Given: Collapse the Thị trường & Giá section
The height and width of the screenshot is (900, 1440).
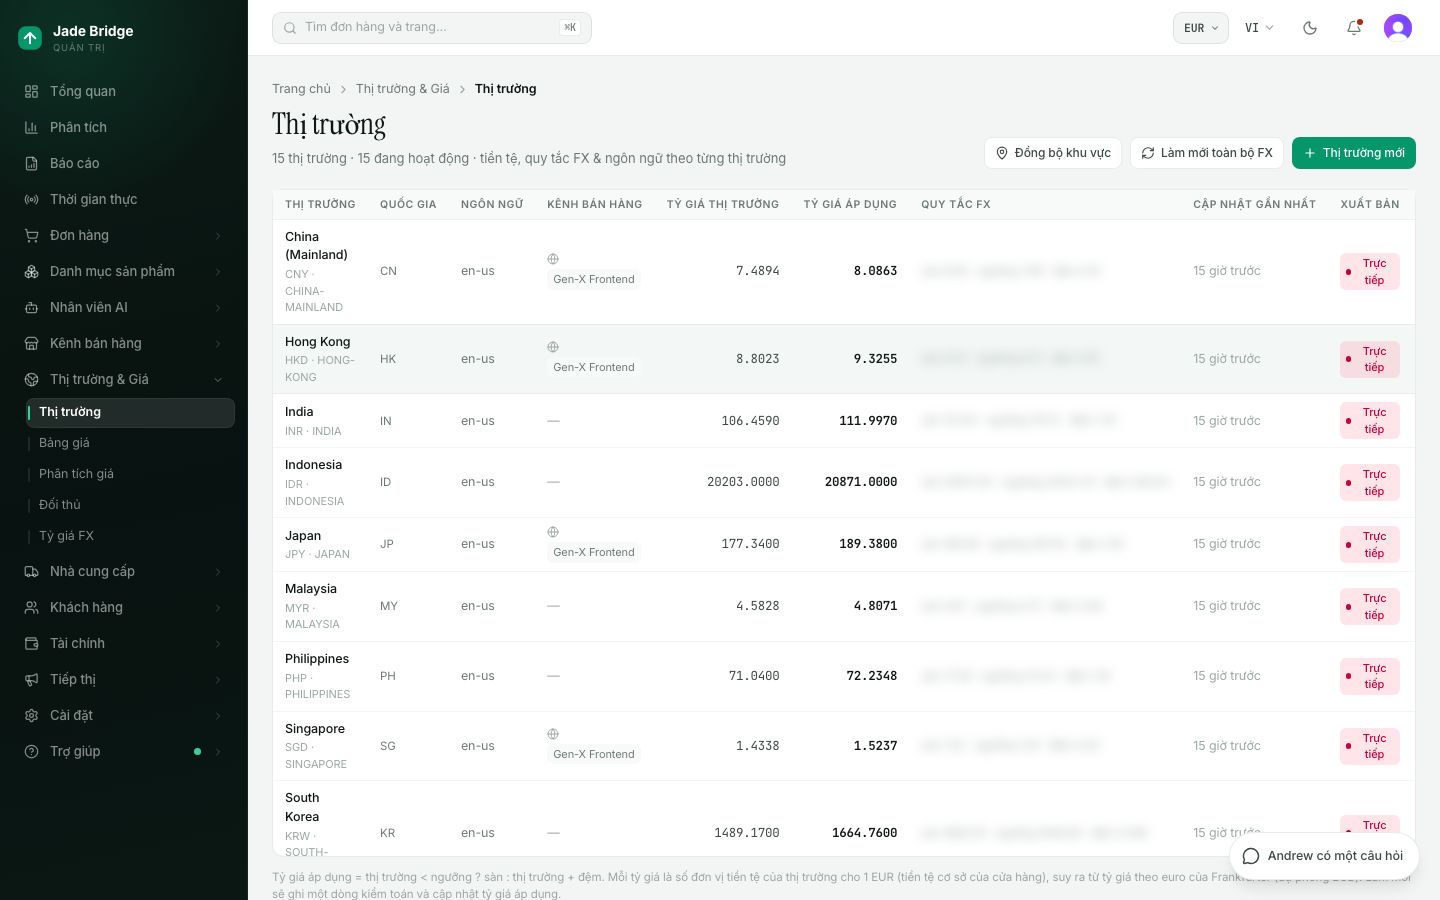Looking at the screenshot, I should click(124, 379).
